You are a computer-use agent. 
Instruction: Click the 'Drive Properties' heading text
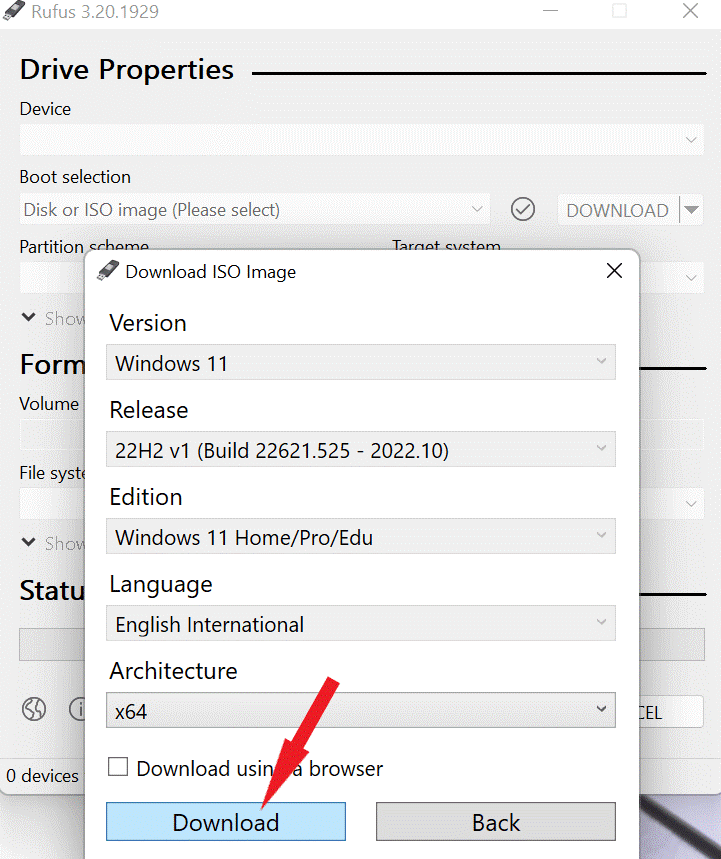tap(127, 70)
